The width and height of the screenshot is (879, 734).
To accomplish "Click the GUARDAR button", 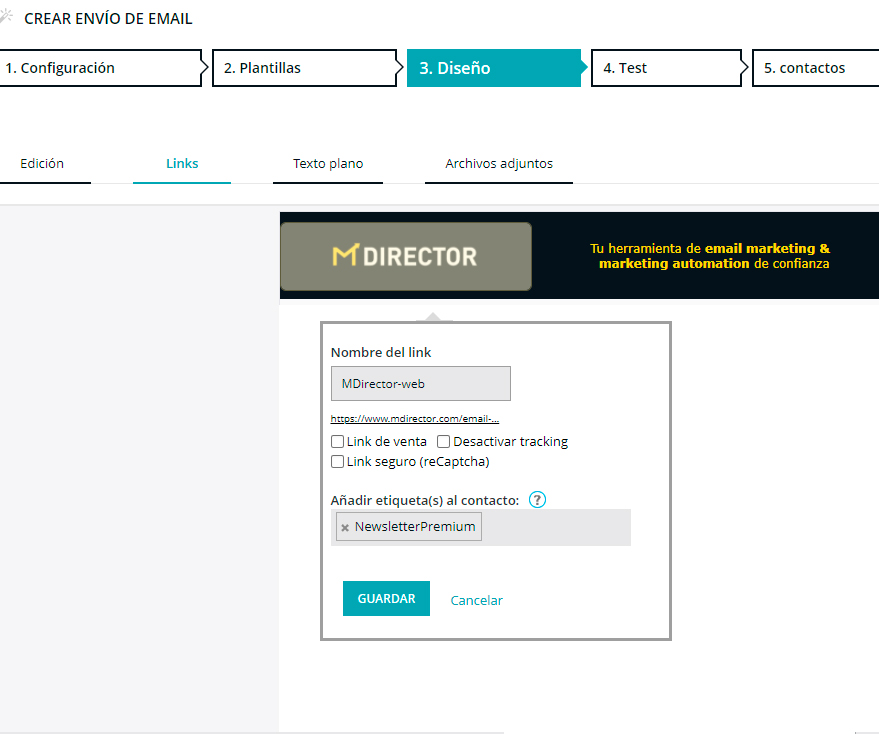I will 386,598.
